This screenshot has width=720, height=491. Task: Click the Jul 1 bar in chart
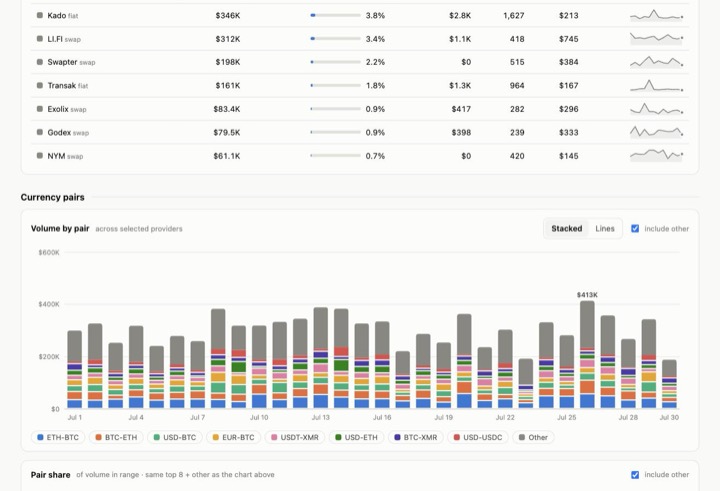point(74,369)
